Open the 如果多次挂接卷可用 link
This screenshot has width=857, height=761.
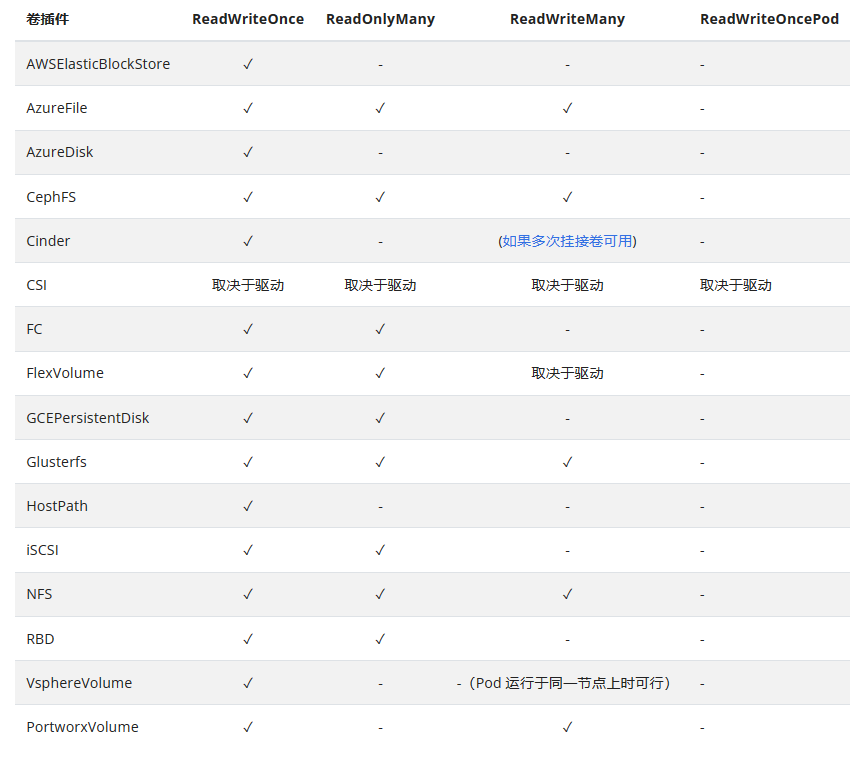pos(567,241)
